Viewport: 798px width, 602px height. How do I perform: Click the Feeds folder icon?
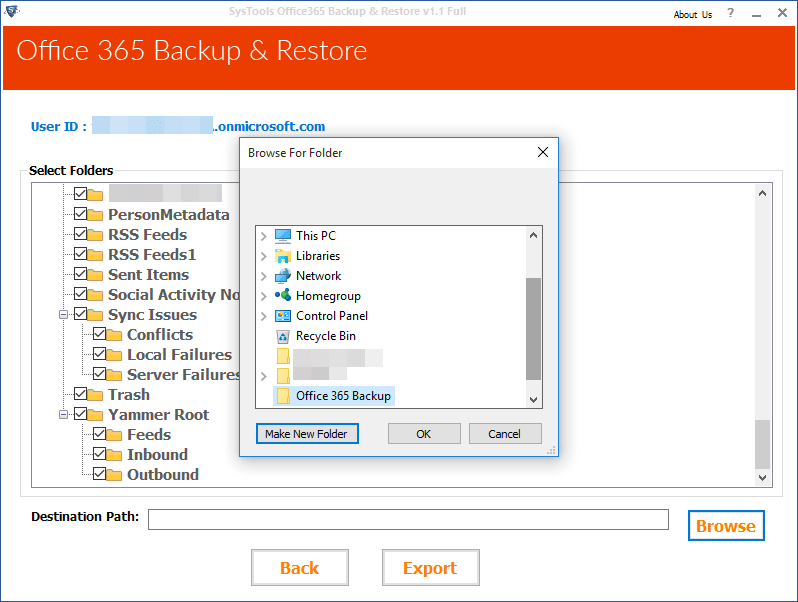coord(114,435)
